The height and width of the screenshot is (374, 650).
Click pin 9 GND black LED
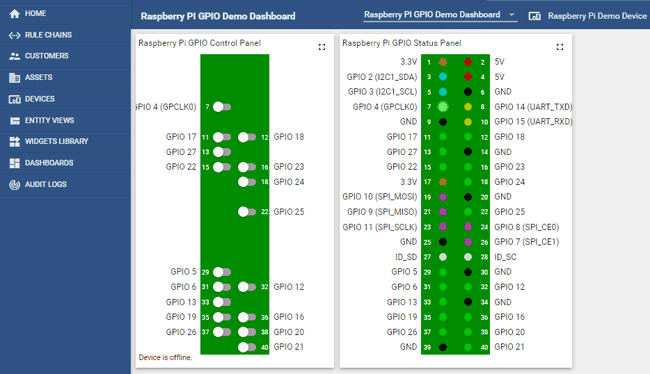click(443, 122)
